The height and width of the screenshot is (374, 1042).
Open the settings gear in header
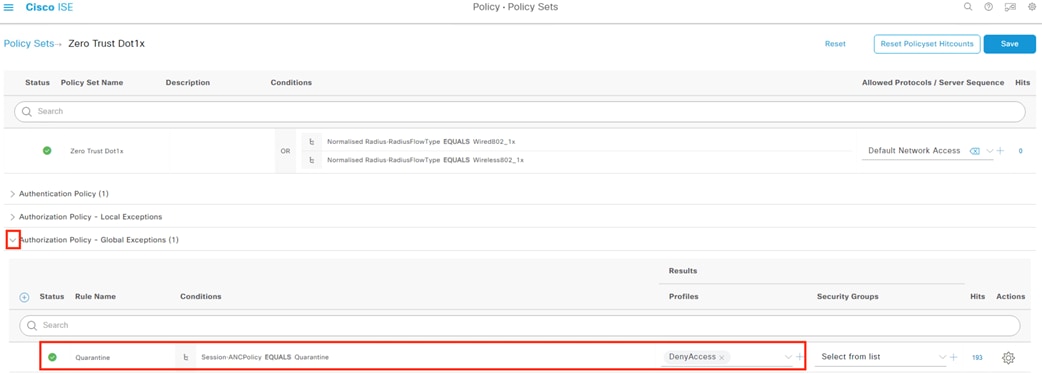pos(1032,7)
